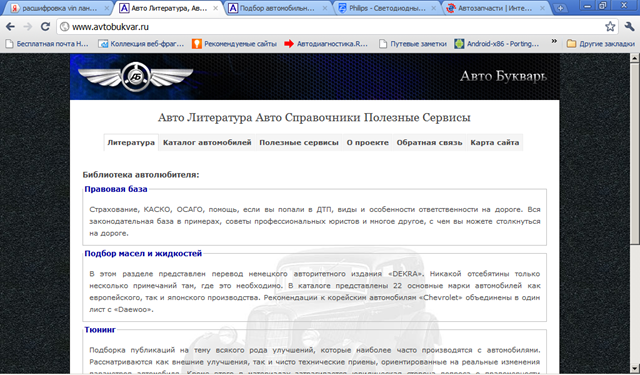Click the winged АБ site logo

136,76
